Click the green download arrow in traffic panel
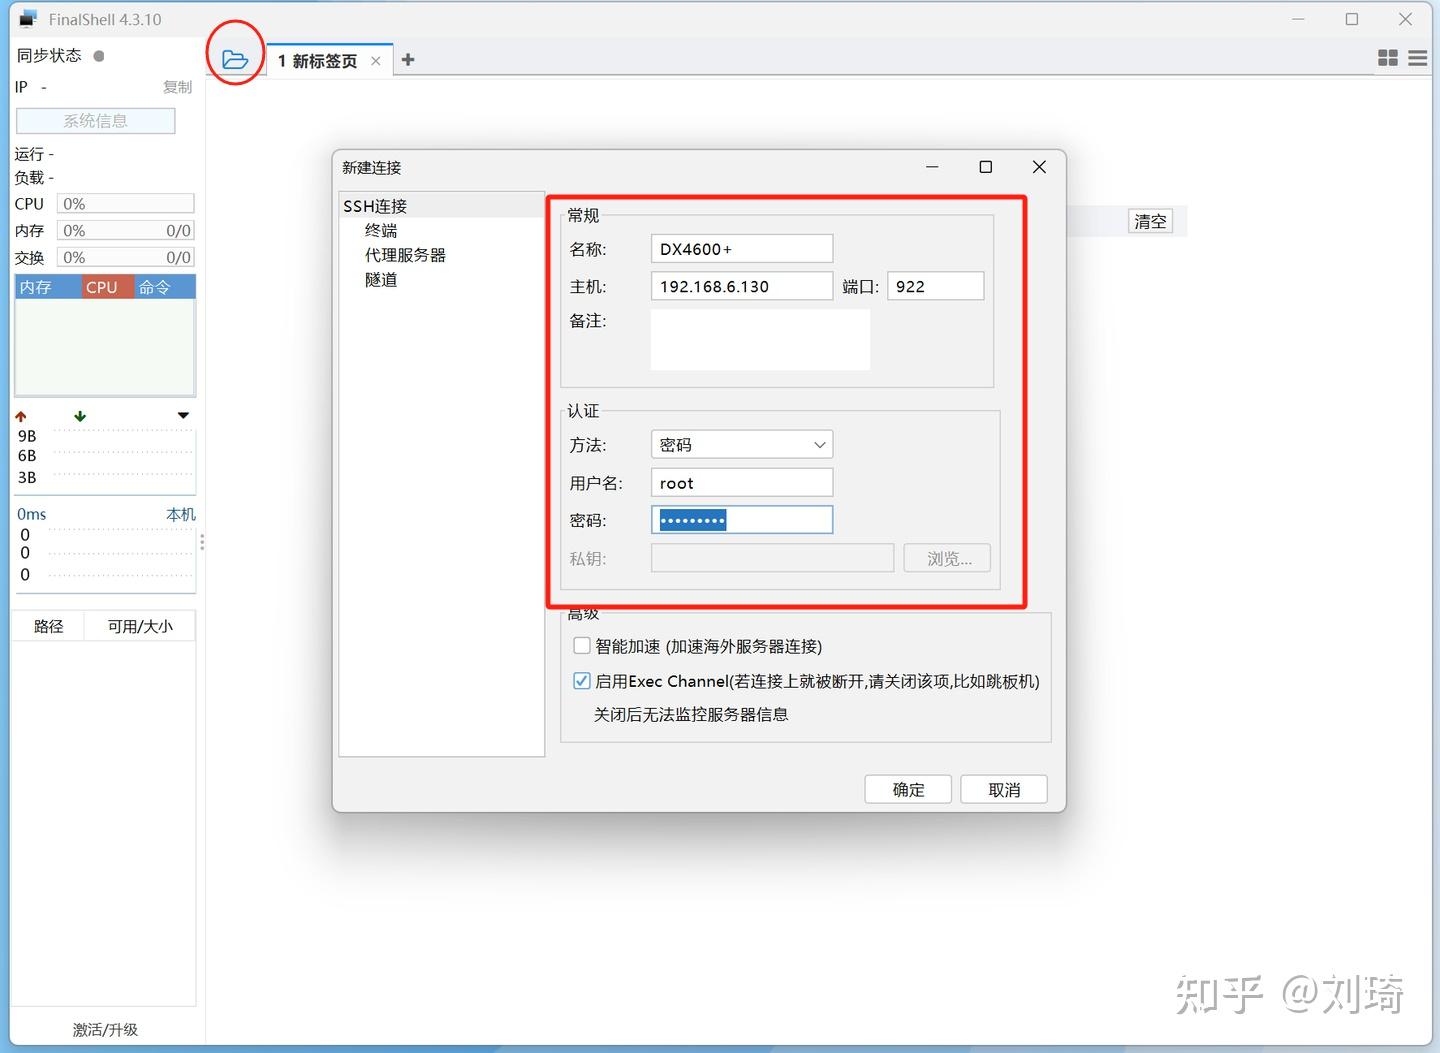Image resolution: width=1440 pixels, height=1053 pixels. coord(79,415)
